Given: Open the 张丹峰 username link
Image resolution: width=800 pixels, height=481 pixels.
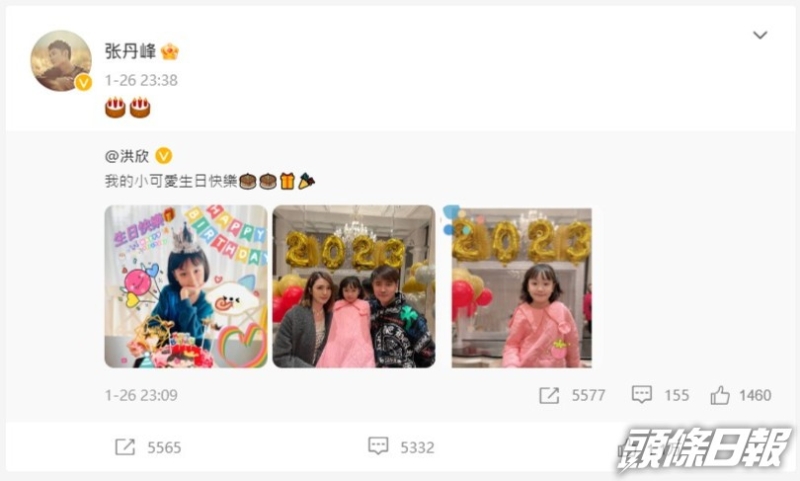Looking at the screenshot, I should point(130,51).
